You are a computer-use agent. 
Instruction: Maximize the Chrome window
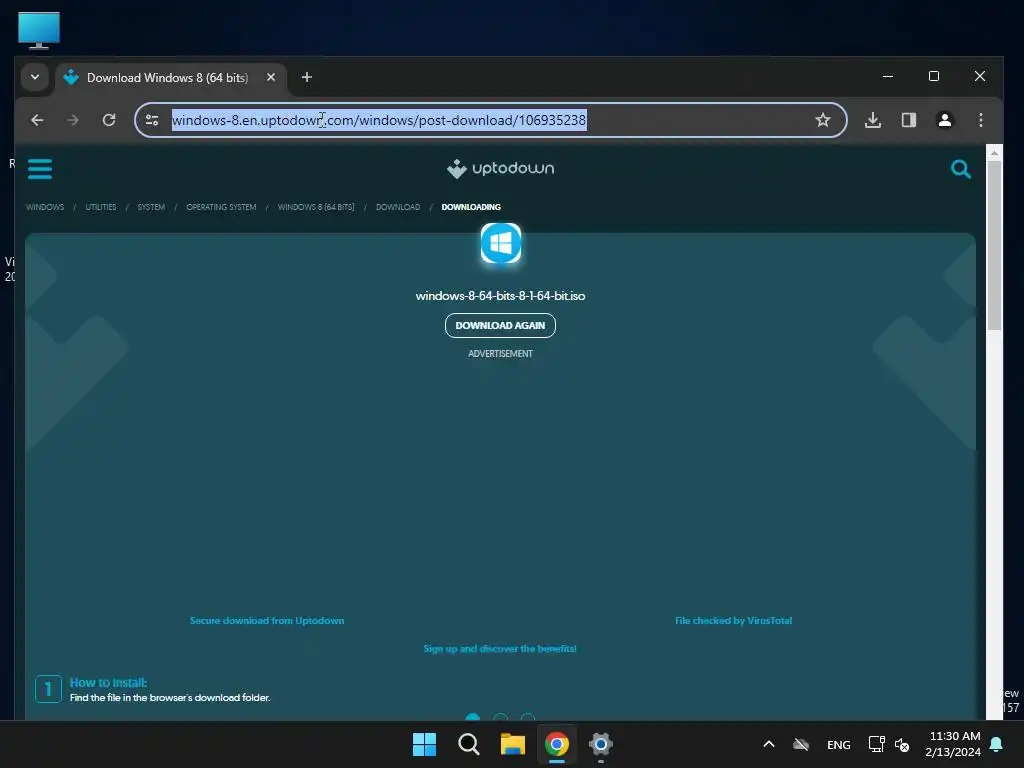click(934, 76)
